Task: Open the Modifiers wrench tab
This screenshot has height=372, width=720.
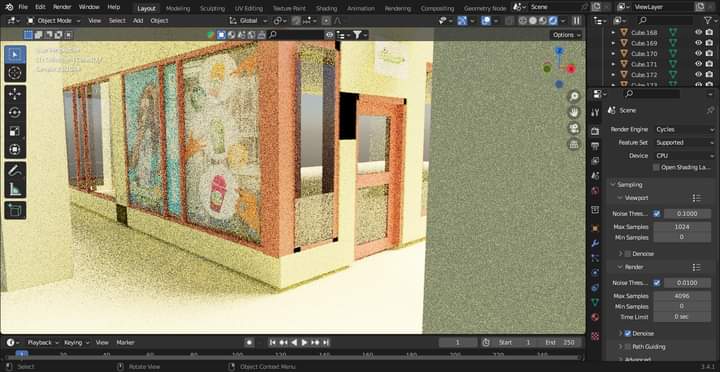Action: coord(595,243)
